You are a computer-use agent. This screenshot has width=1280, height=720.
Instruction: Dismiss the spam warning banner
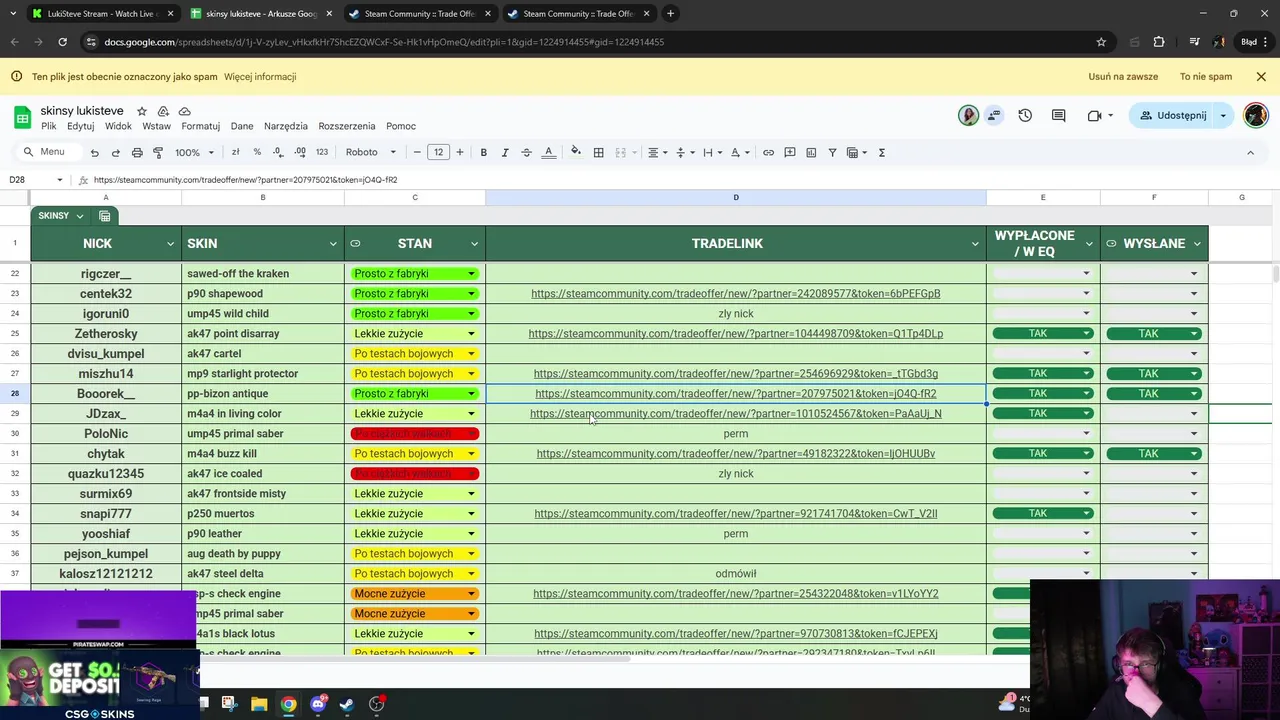(x=1261, y=77)
